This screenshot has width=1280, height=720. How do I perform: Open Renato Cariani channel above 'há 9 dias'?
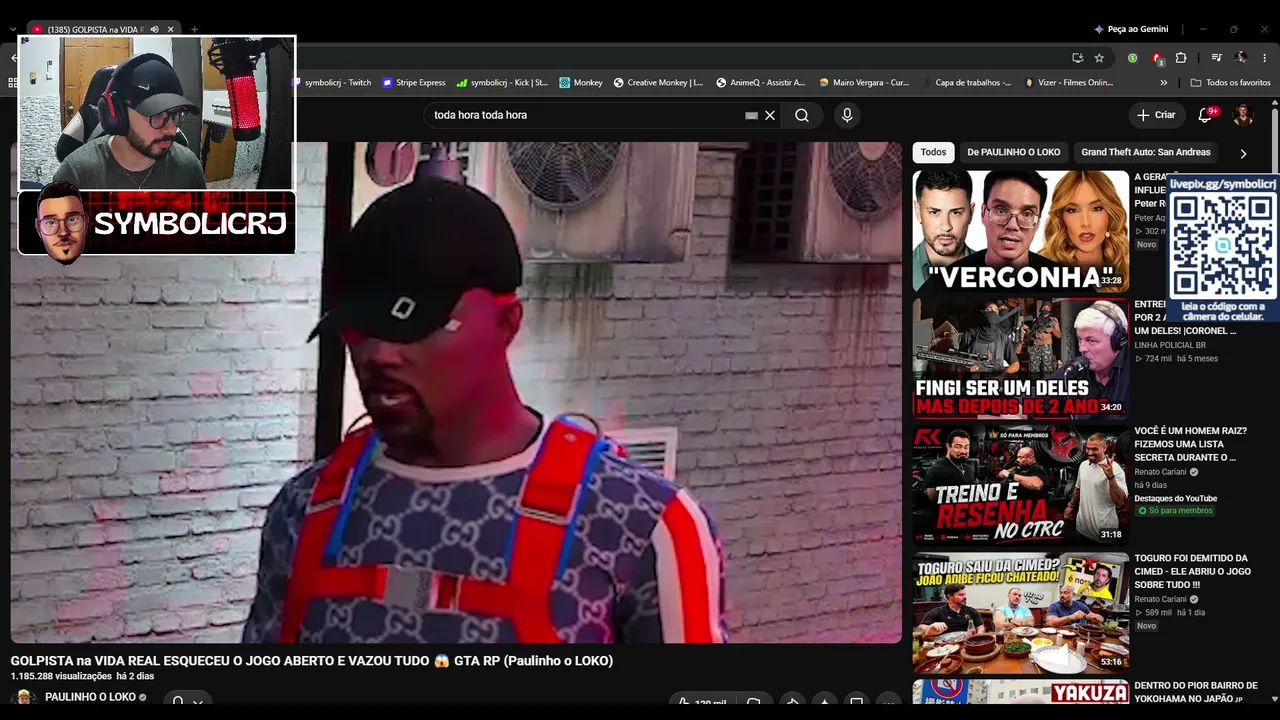1160,472
